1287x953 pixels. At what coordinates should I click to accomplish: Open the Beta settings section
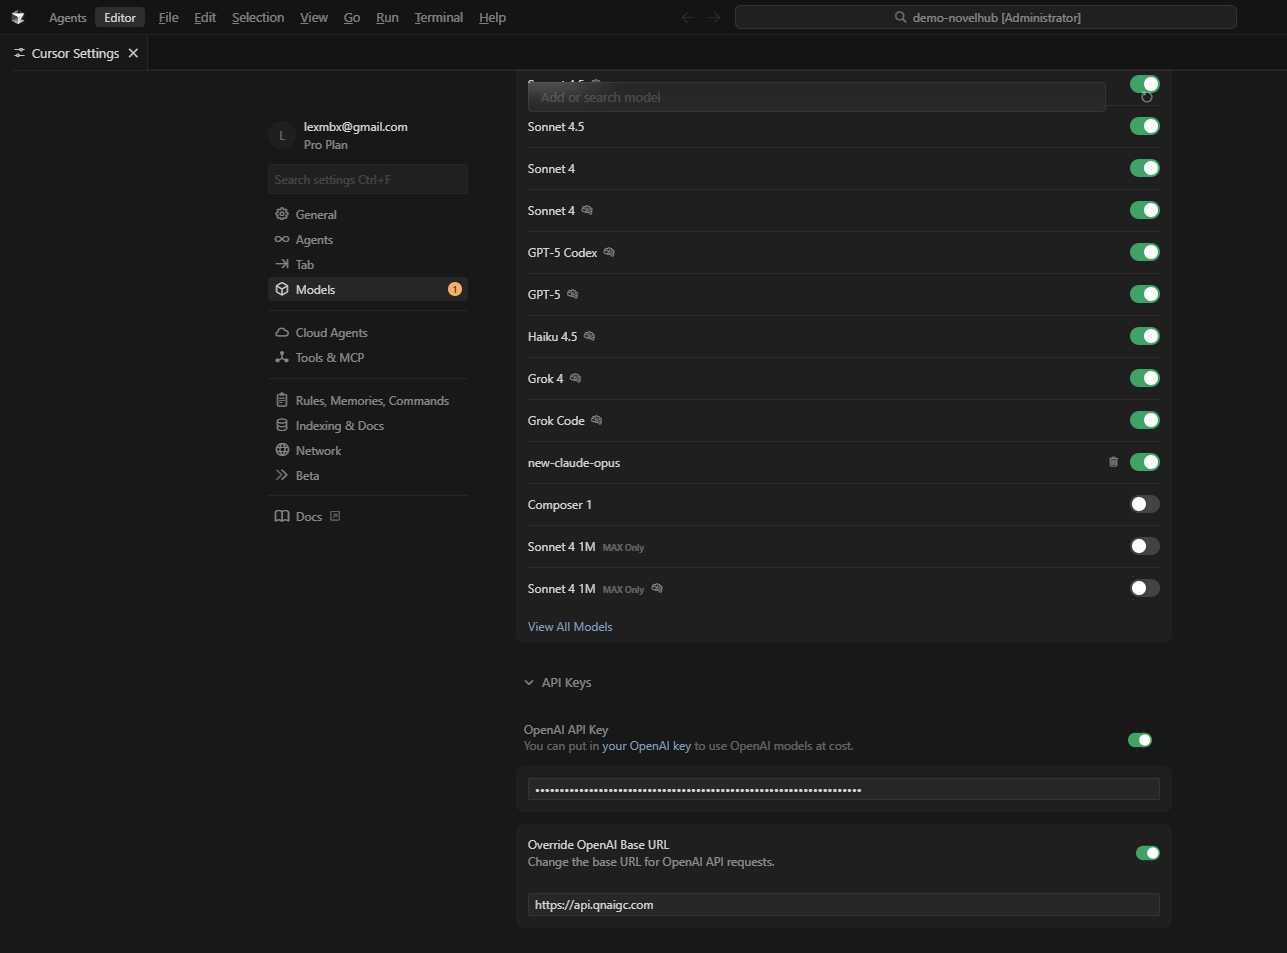tap(307, 476)
